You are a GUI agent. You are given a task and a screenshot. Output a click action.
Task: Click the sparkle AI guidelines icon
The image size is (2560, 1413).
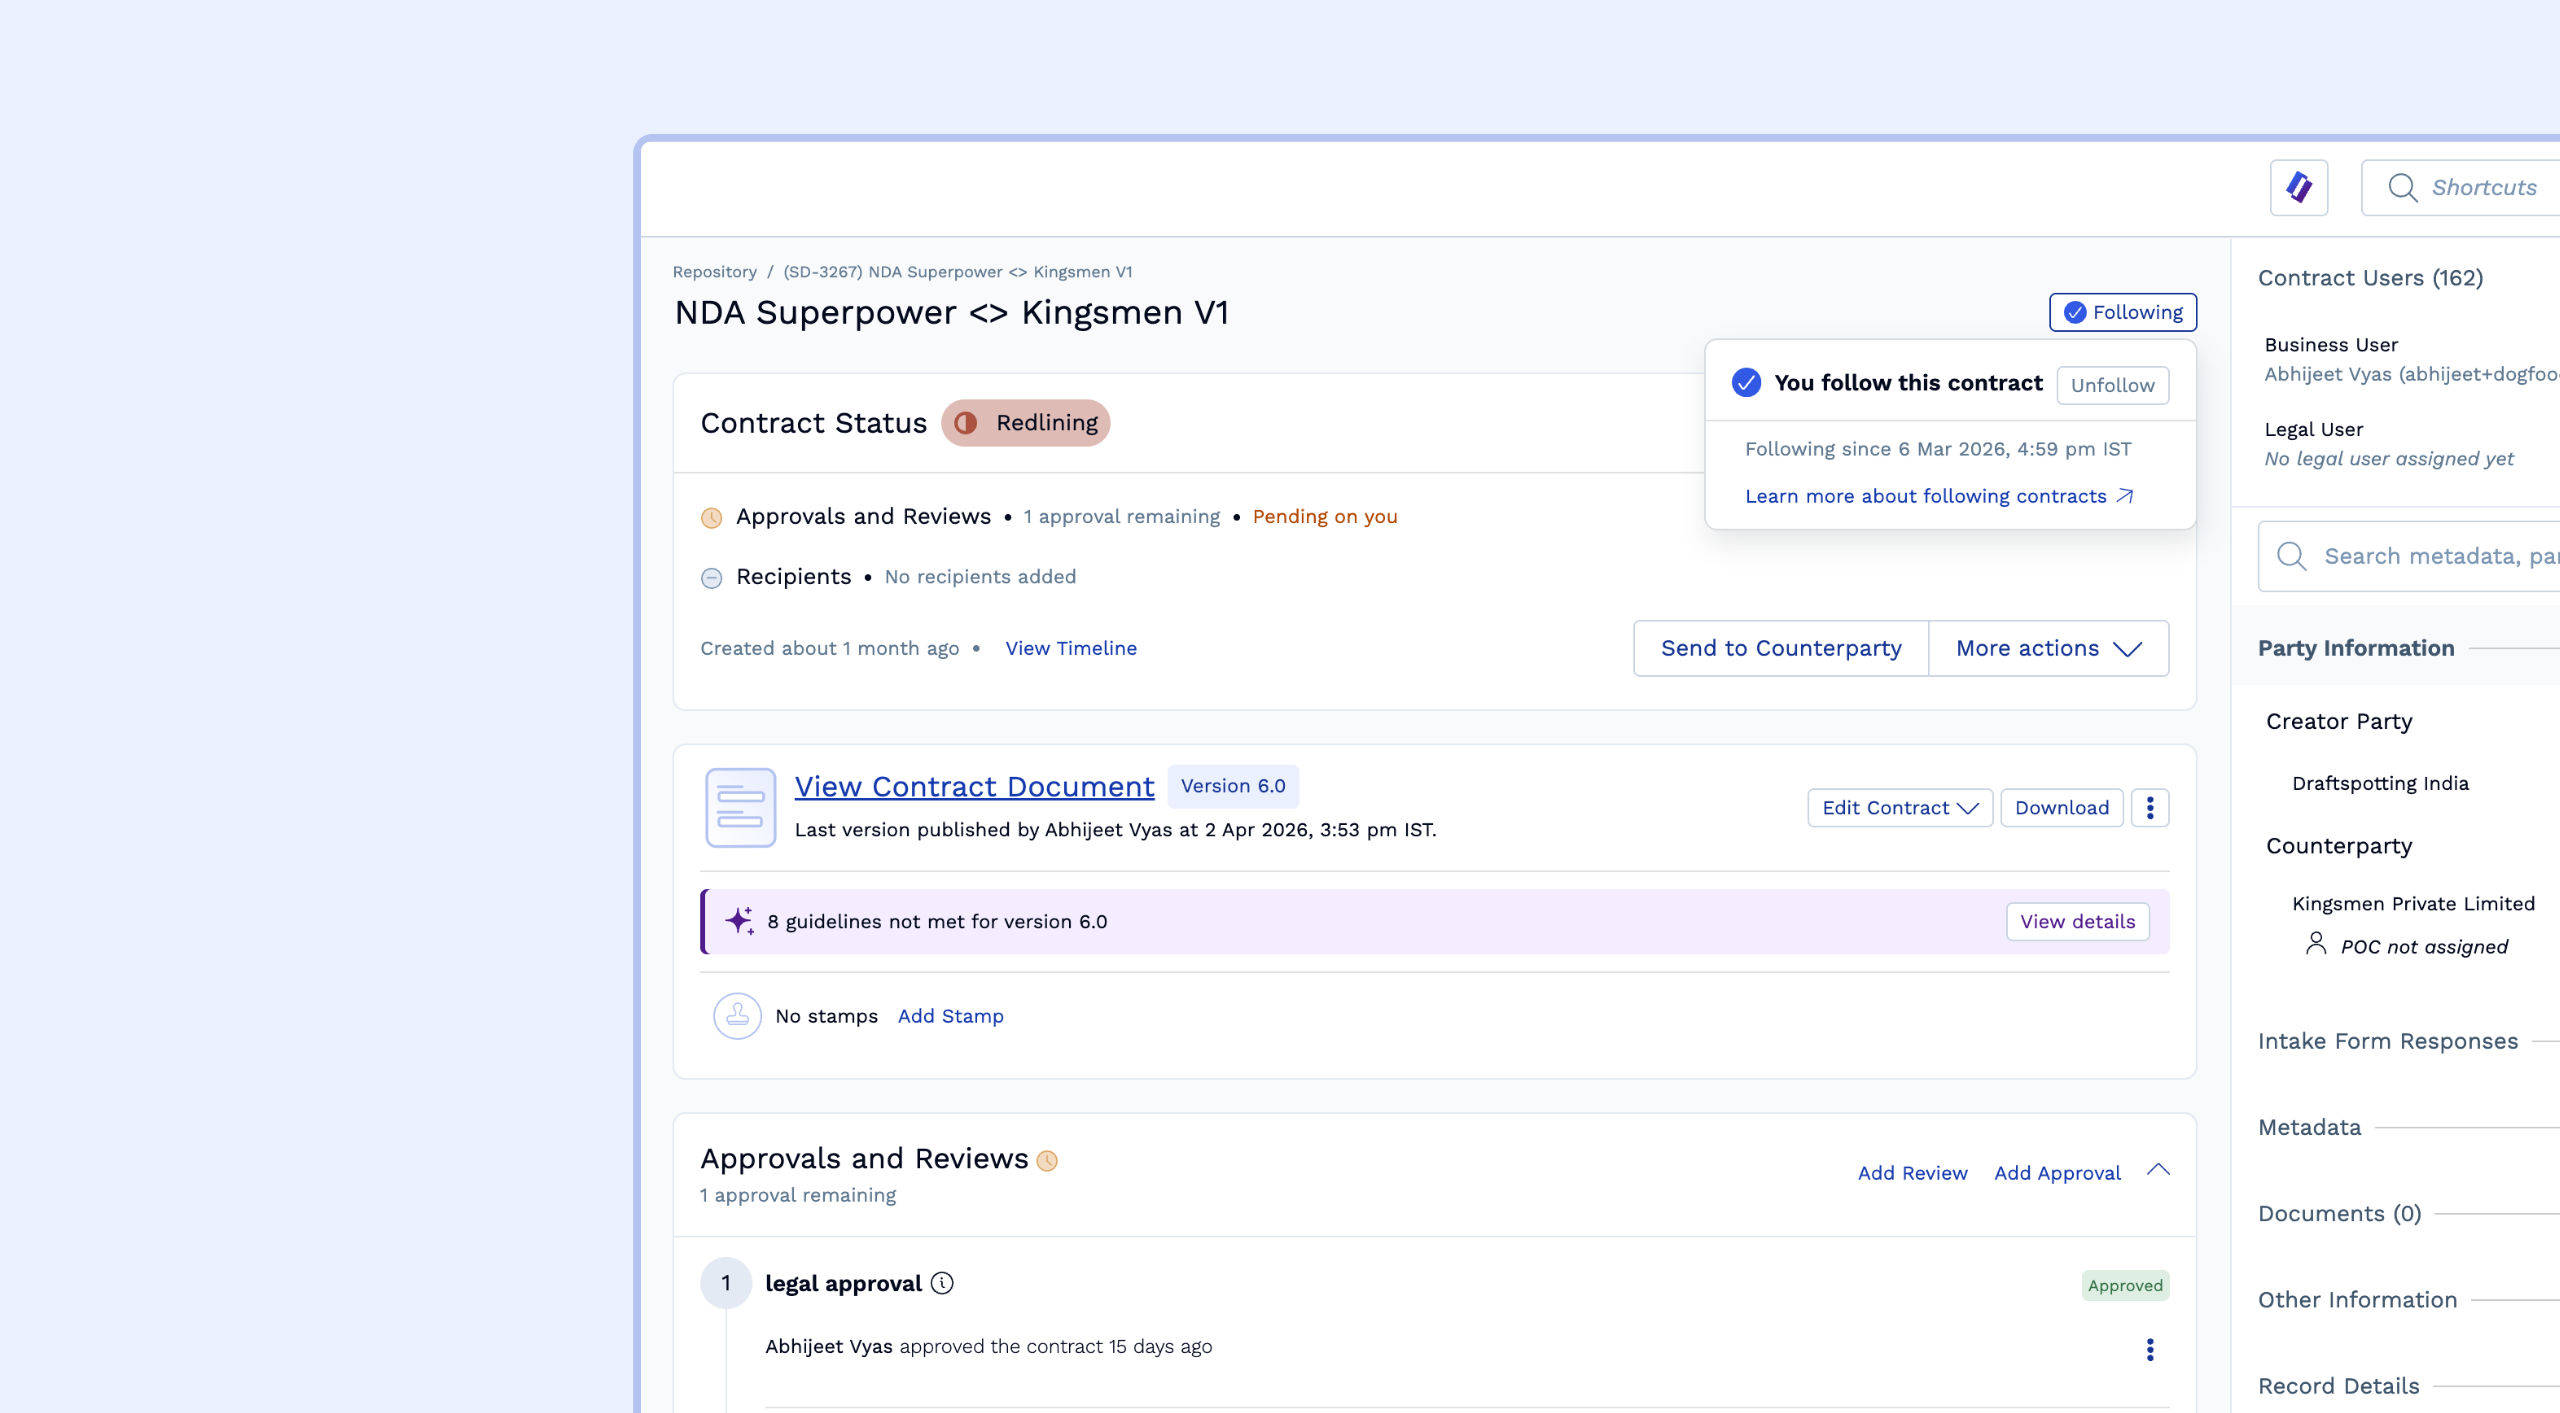click(x=739, y=921)
